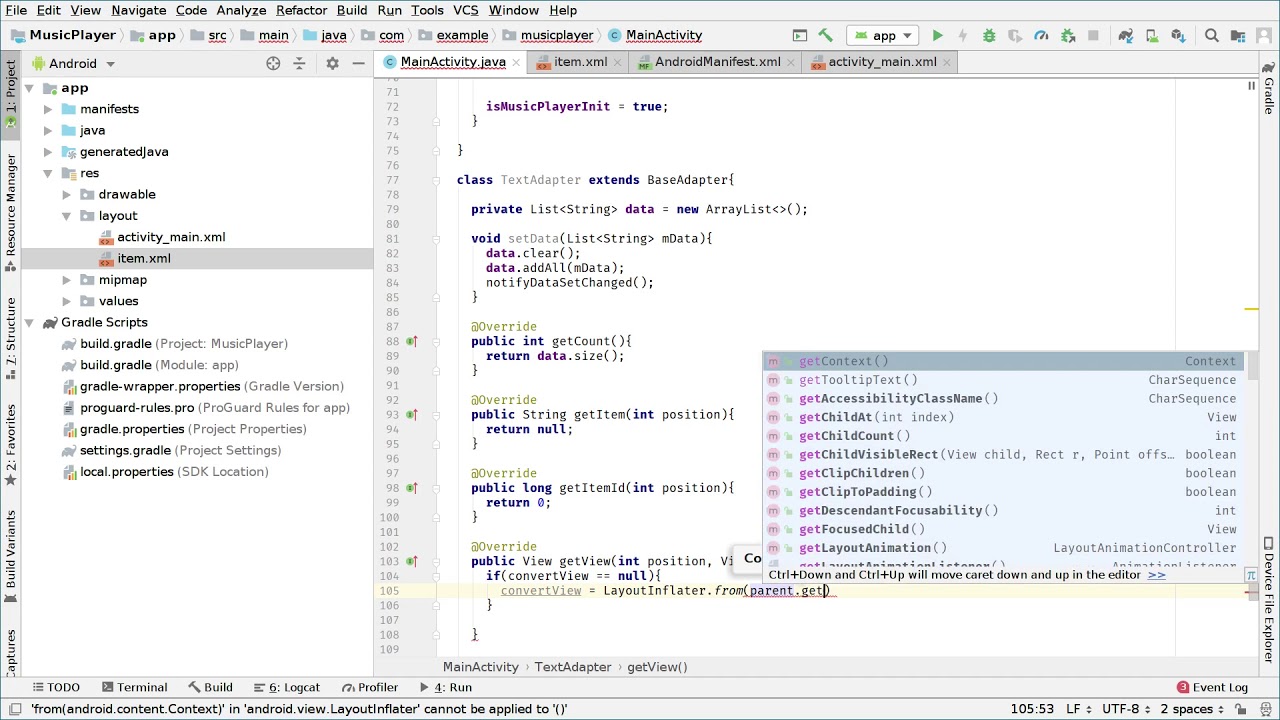Screen dimensions: 1280x720
Task: Open AVD Manager icon in toolbar
Action: (1151, 36)
